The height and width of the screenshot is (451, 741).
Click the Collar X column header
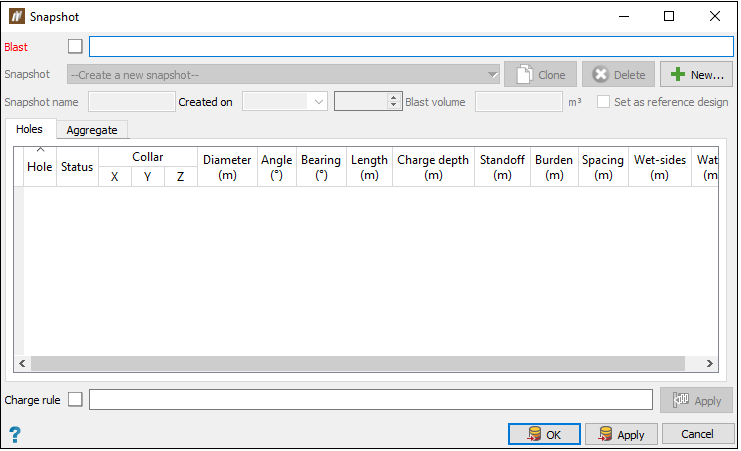click(114, 177)
